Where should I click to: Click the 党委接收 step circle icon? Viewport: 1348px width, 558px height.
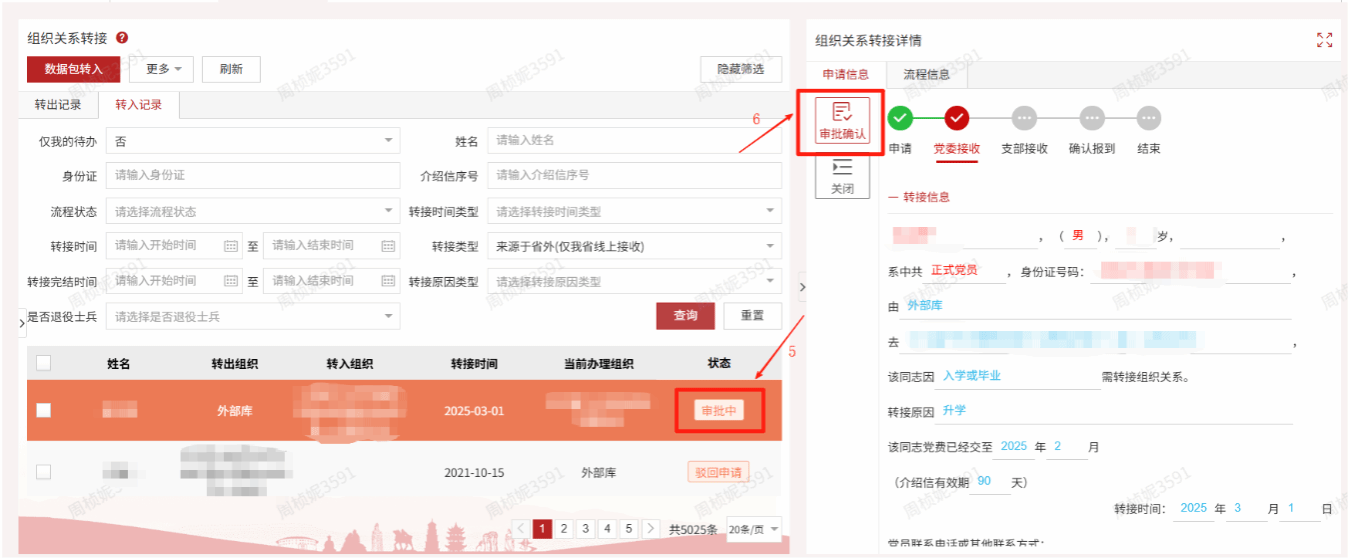[956, 119]
